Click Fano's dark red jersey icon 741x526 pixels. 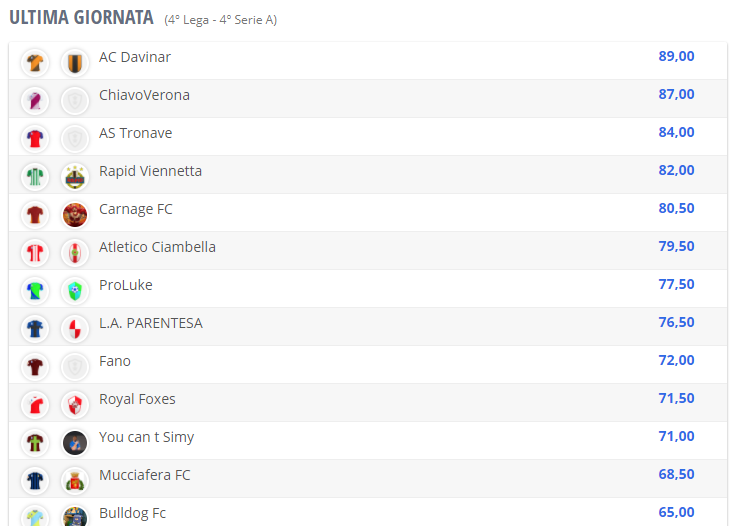point(35,367)
